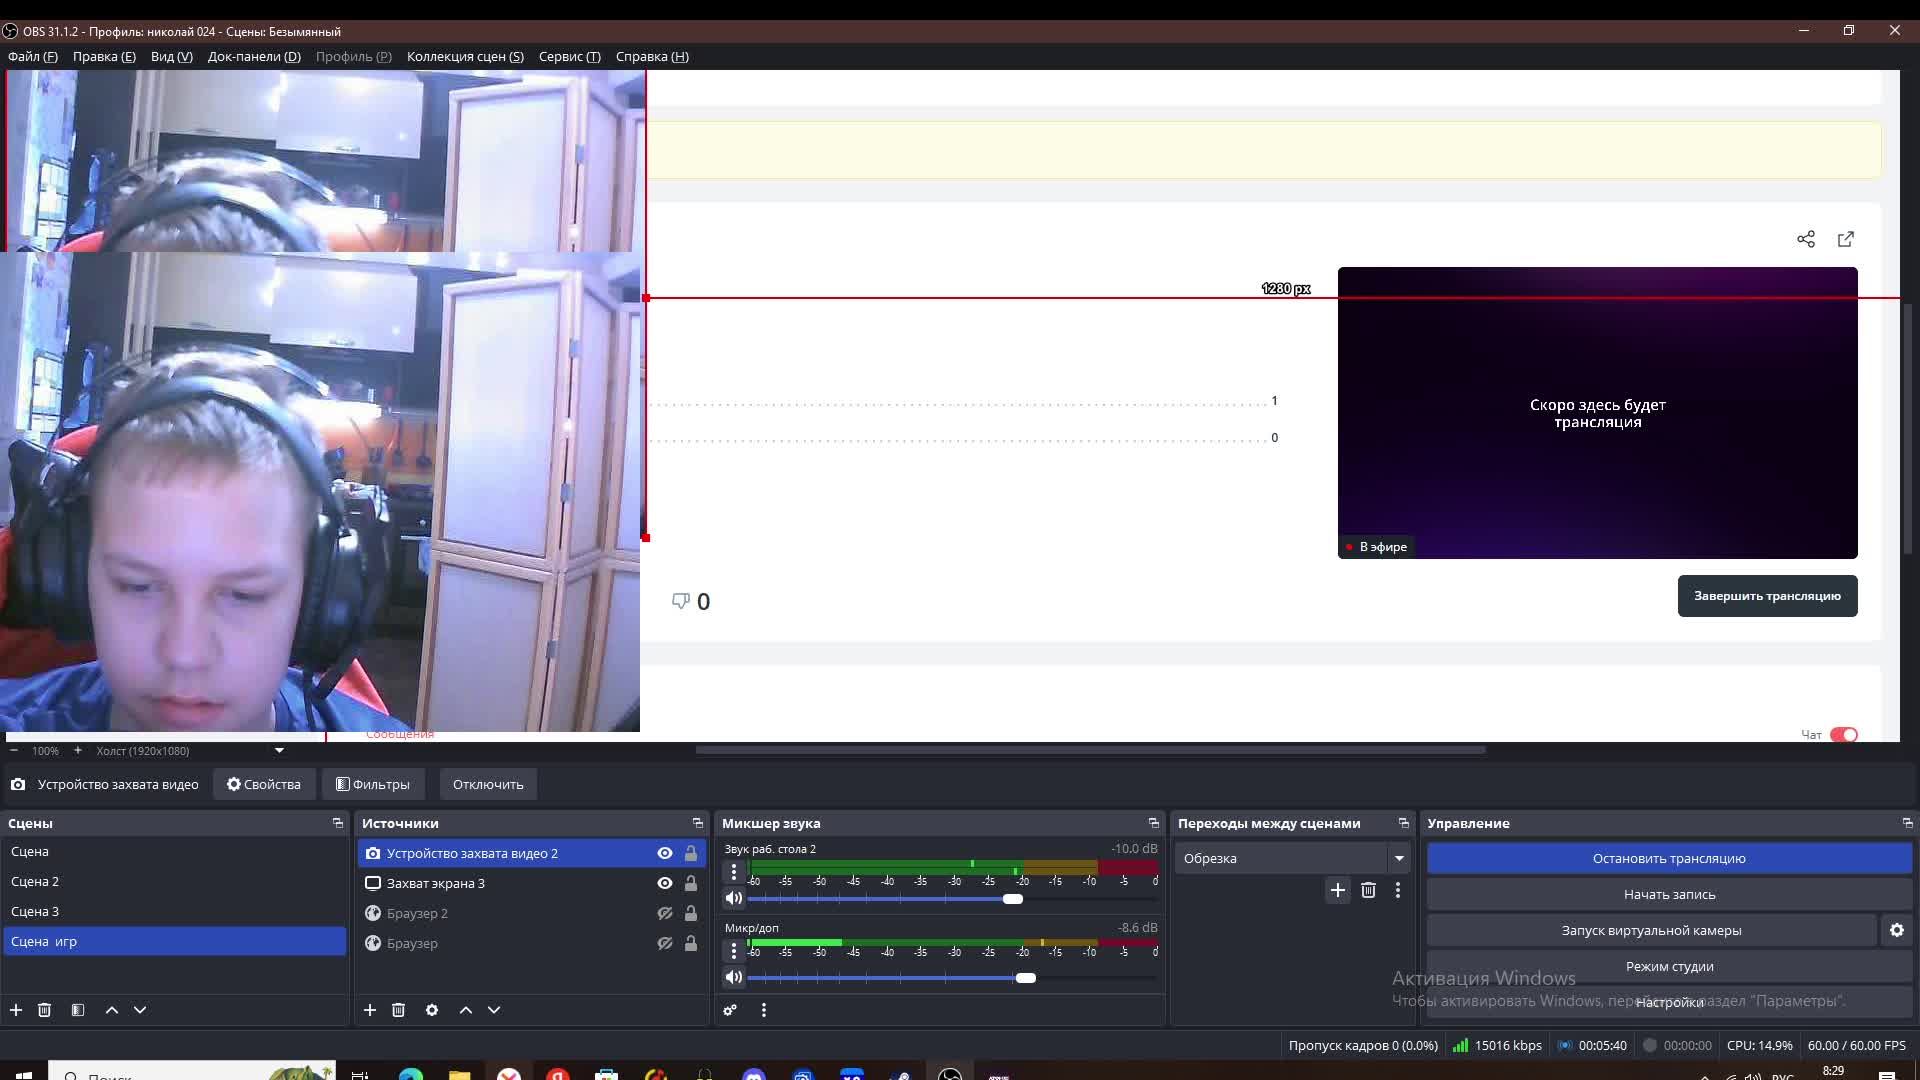Expand the canvas scale dropdown arrow
The height and width of the screenshot is (1080, 1920).
point(279,750)
